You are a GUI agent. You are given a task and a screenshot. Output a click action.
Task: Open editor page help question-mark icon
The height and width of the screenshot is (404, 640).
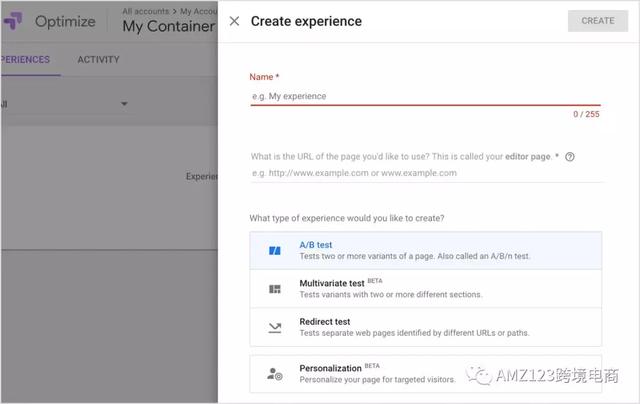pyautogui.click(x=570, y=157)
